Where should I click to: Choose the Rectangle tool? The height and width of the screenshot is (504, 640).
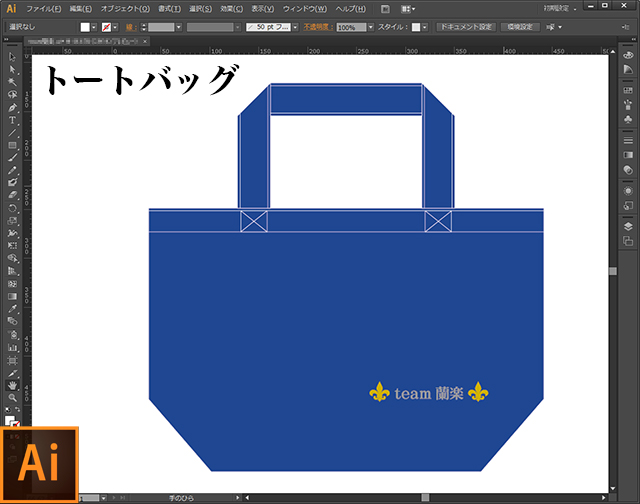click(x=12, y=145)
